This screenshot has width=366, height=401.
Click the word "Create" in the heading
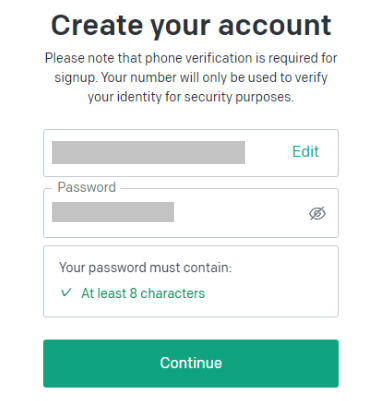97,25
